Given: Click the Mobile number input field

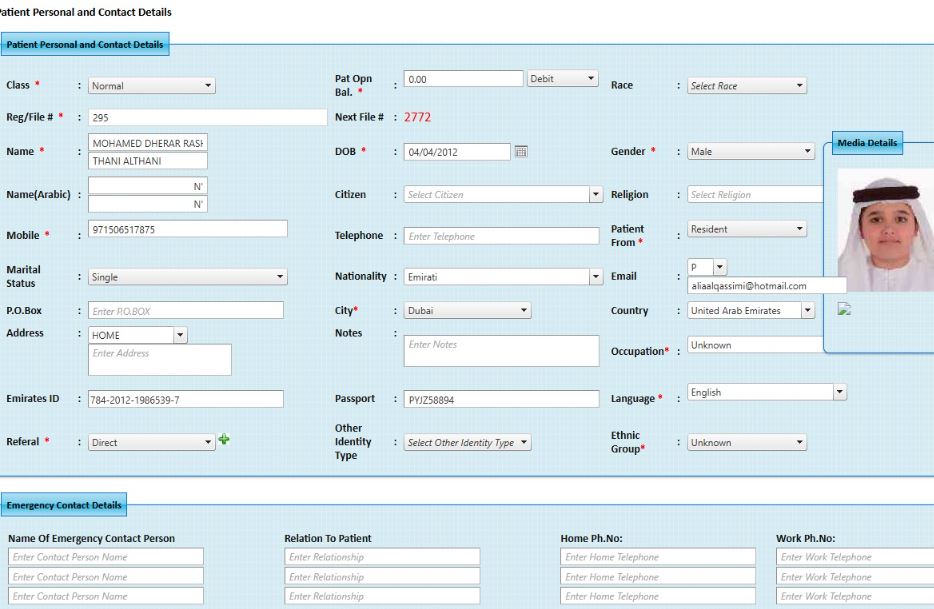Looking at the screenshot, I should point(187,229).
